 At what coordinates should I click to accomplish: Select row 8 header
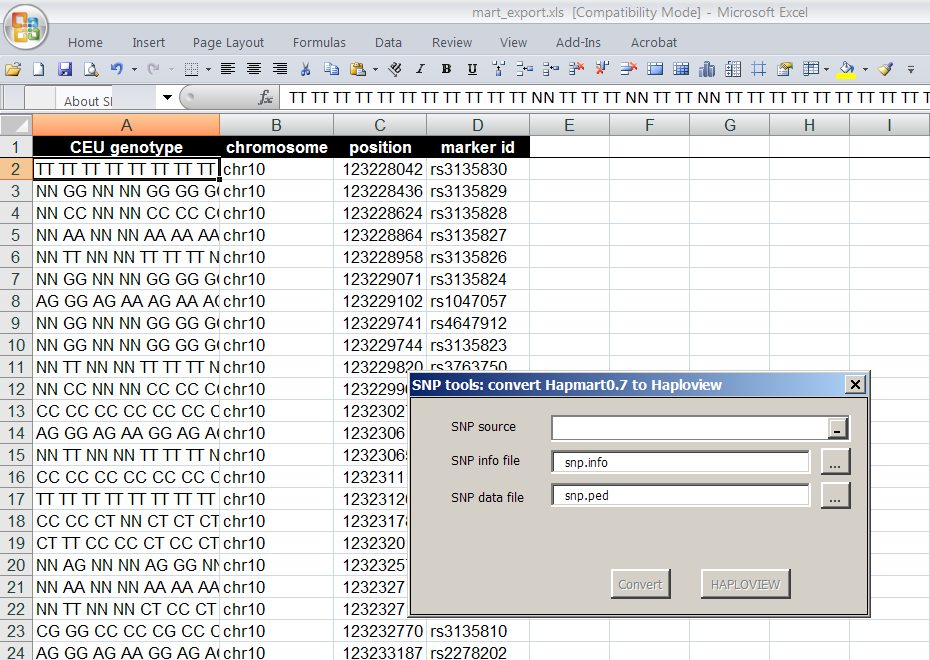coord(16,301)
